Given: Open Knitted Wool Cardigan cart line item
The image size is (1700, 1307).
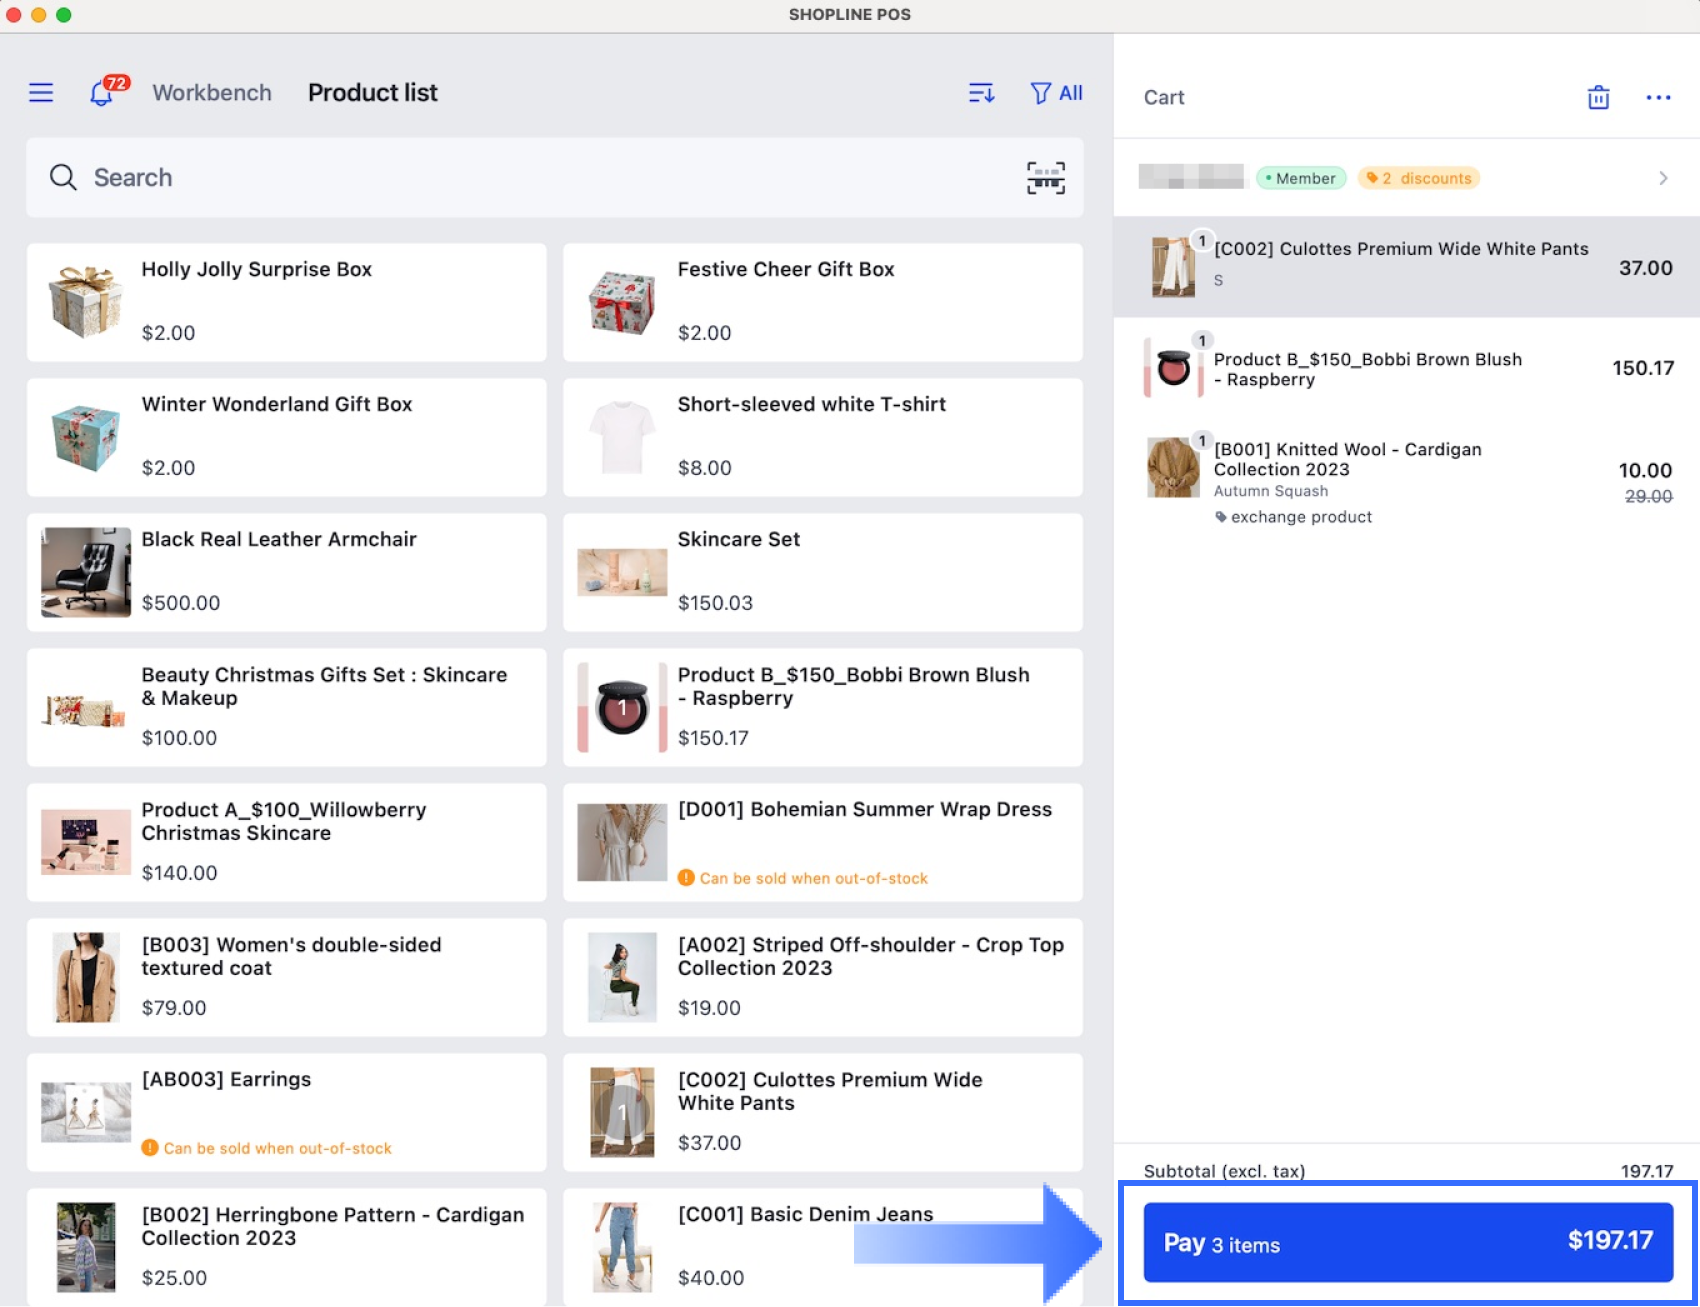Looking at the screenshot, I should (x=1407, y=482).
